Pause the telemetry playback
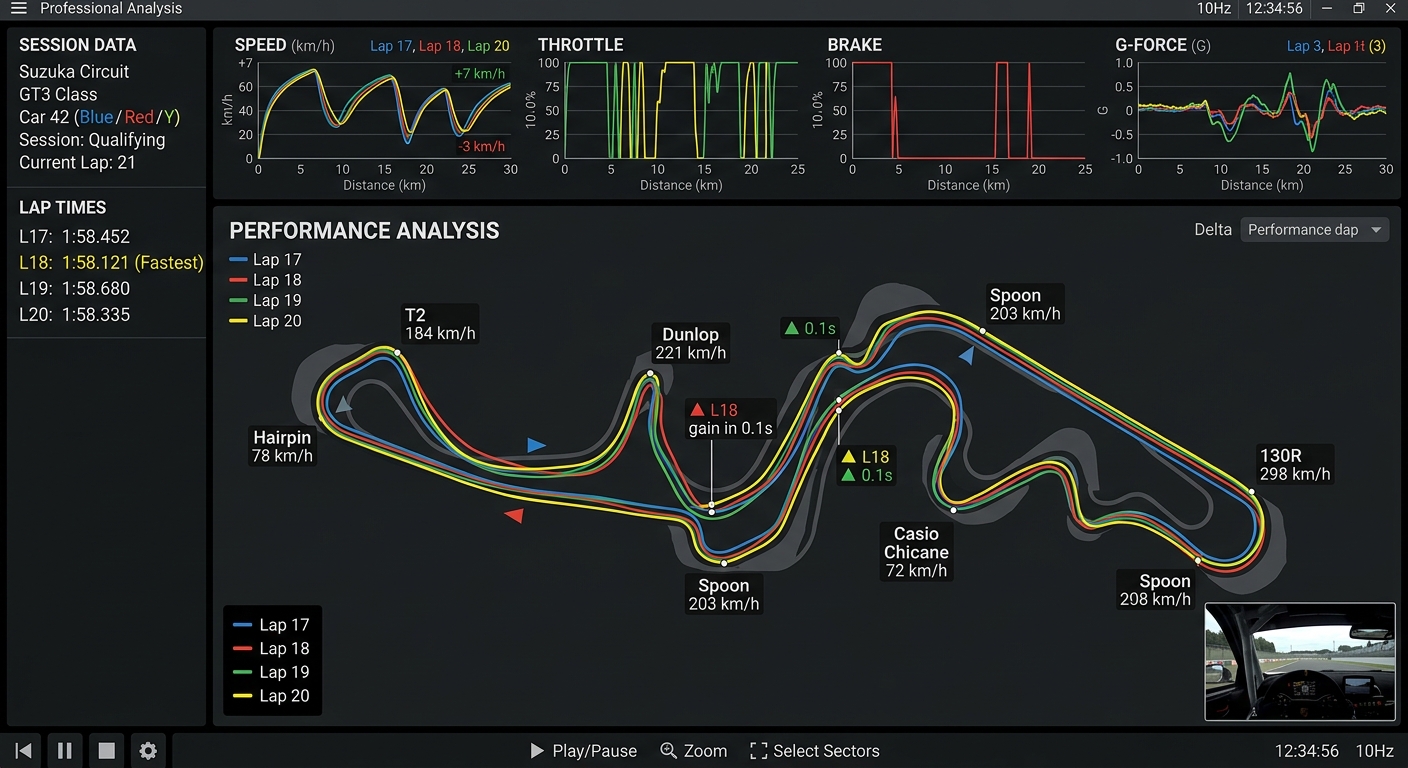 coord(64,751)
